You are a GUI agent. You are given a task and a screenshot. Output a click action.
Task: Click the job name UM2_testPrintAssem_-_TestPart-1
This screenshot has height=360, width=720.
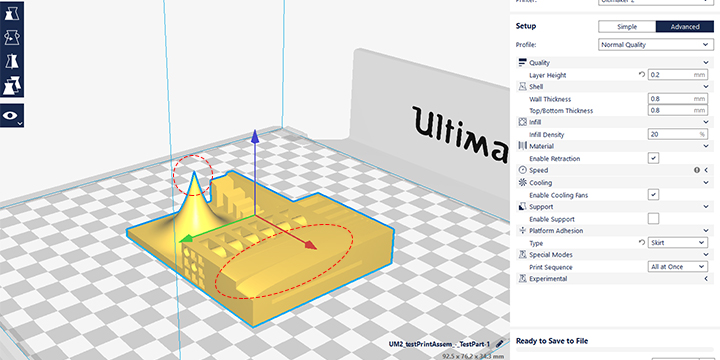(439, 344)
